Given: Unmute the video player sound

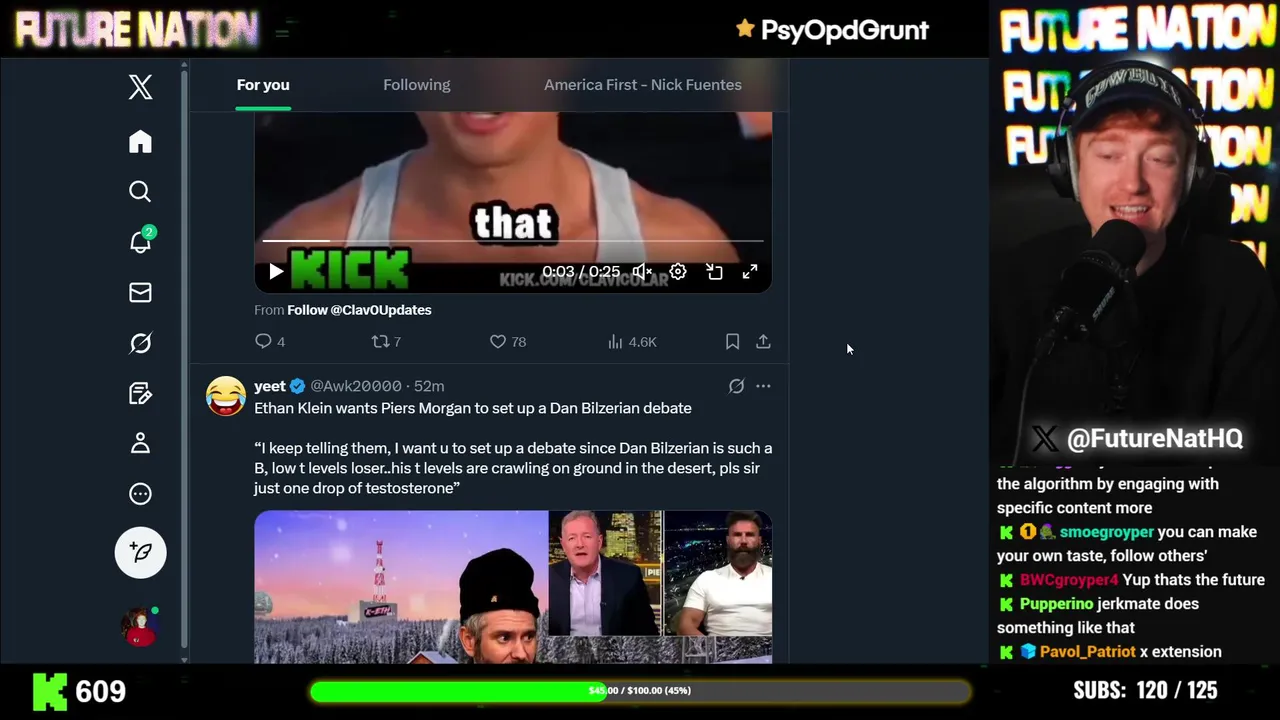Looking at the screenshot, I should (642, 272).
